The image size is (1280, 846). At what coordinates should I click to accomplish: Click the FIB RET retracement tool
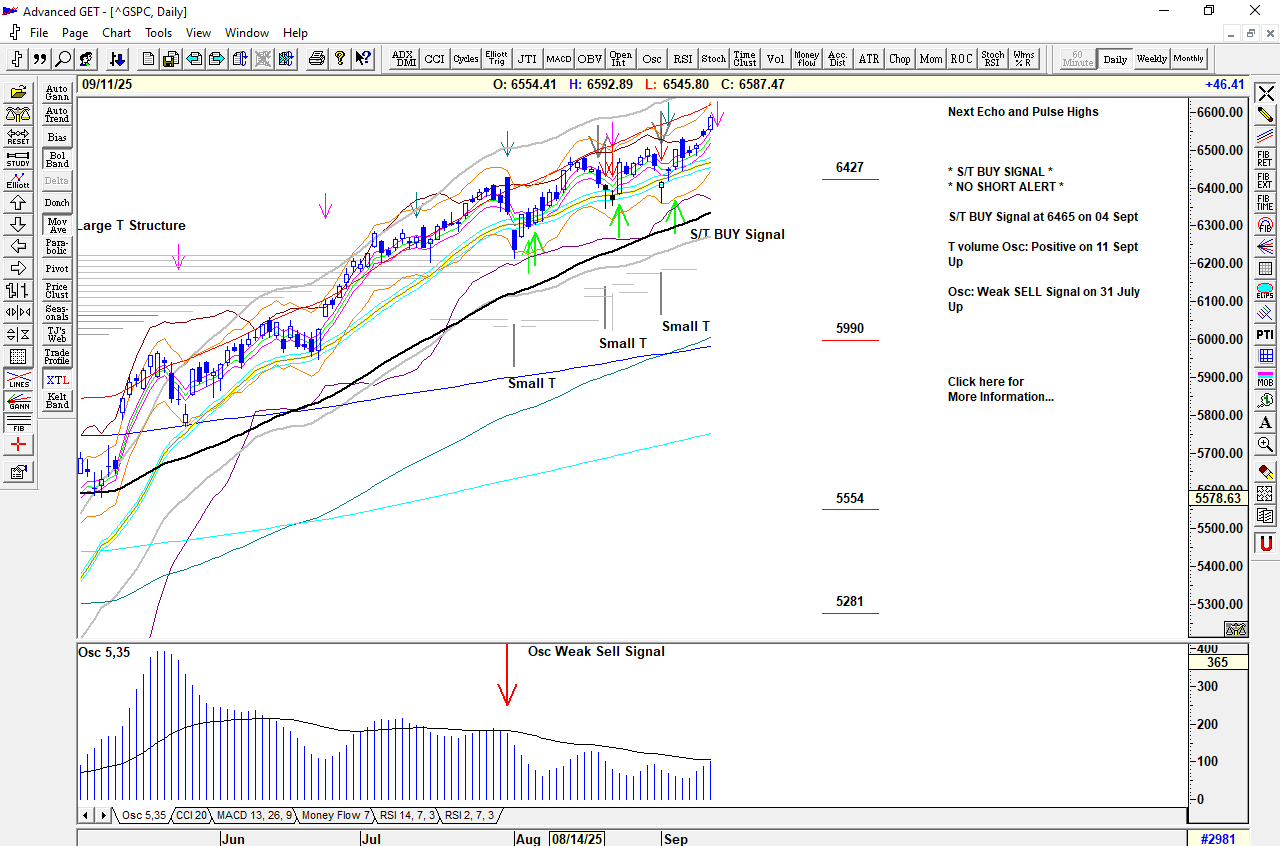click(x=1265, y=157)
